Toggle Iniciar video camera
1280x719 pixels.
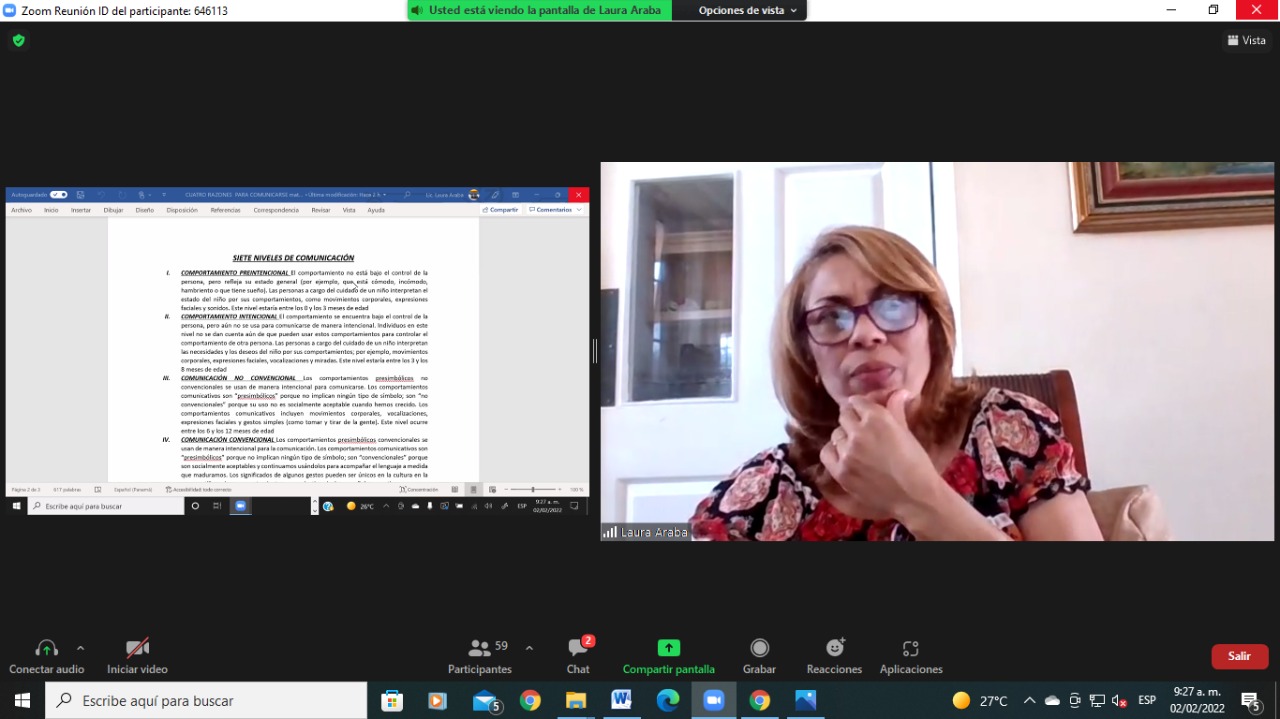coord(137,657)
